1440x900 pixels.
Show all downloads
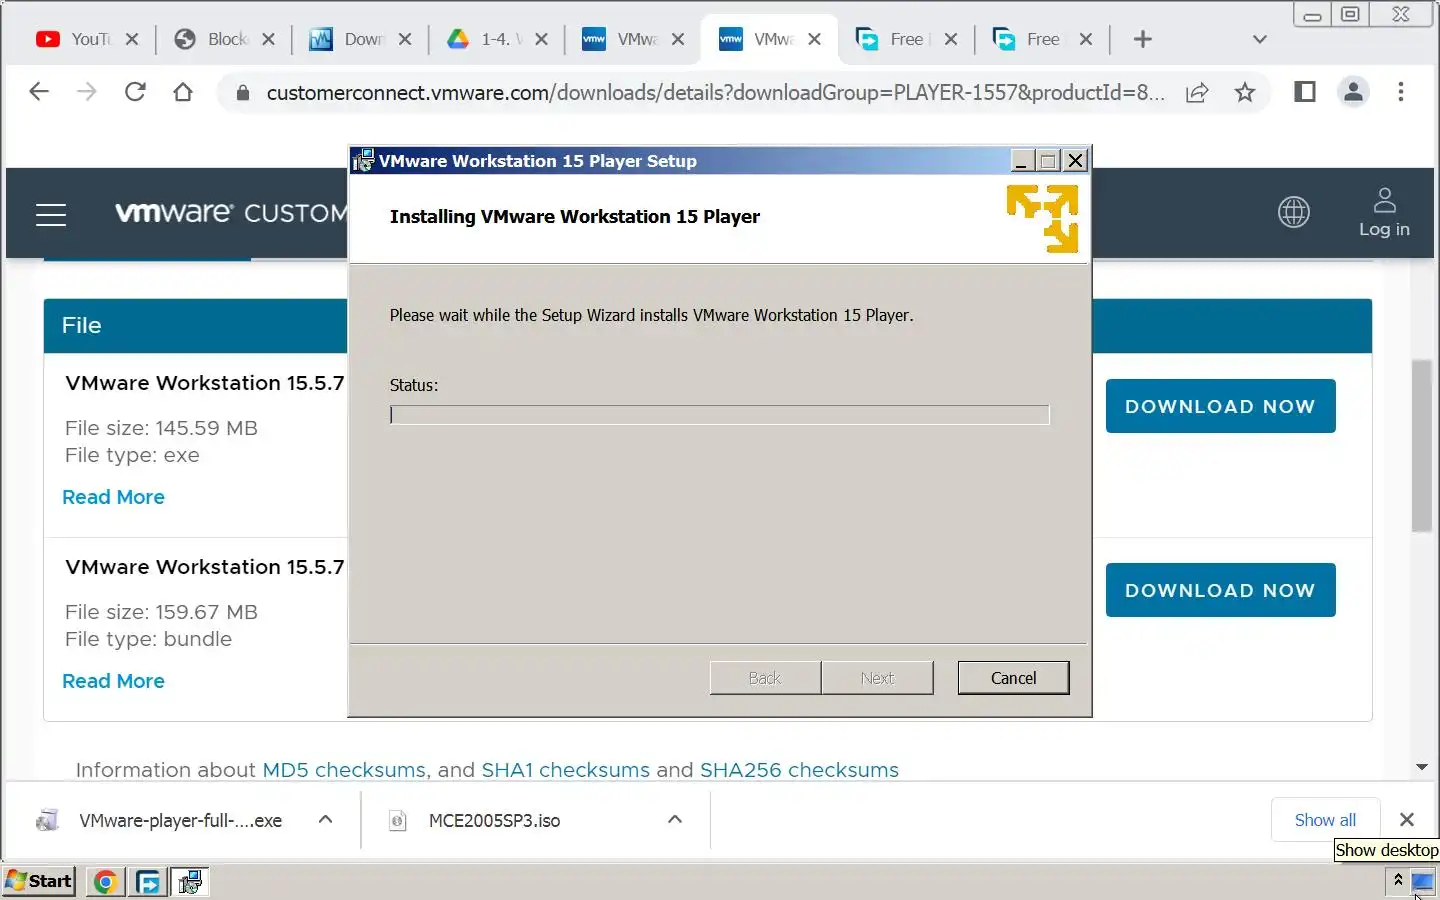click(x=1325, y=820)
